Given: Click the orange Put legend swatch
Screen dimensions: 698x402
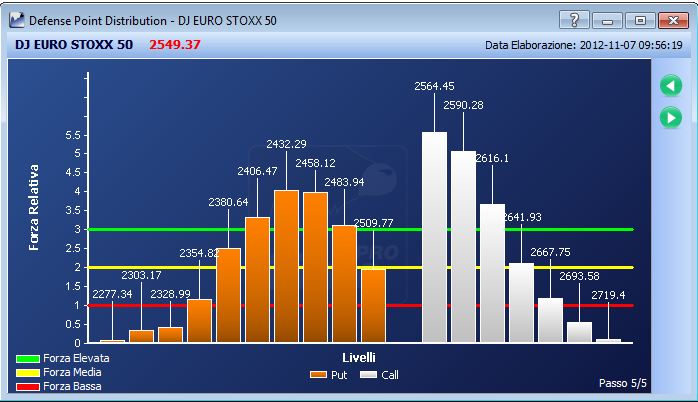Looking at the screenshot, I should pyautogui.click(x=318, y=375).
